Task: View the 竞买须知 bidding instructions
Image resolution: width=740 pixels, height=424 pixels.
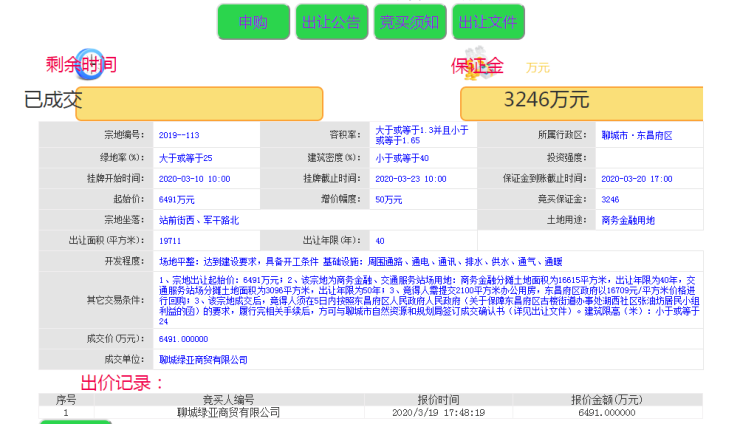Action: [409, 22]
